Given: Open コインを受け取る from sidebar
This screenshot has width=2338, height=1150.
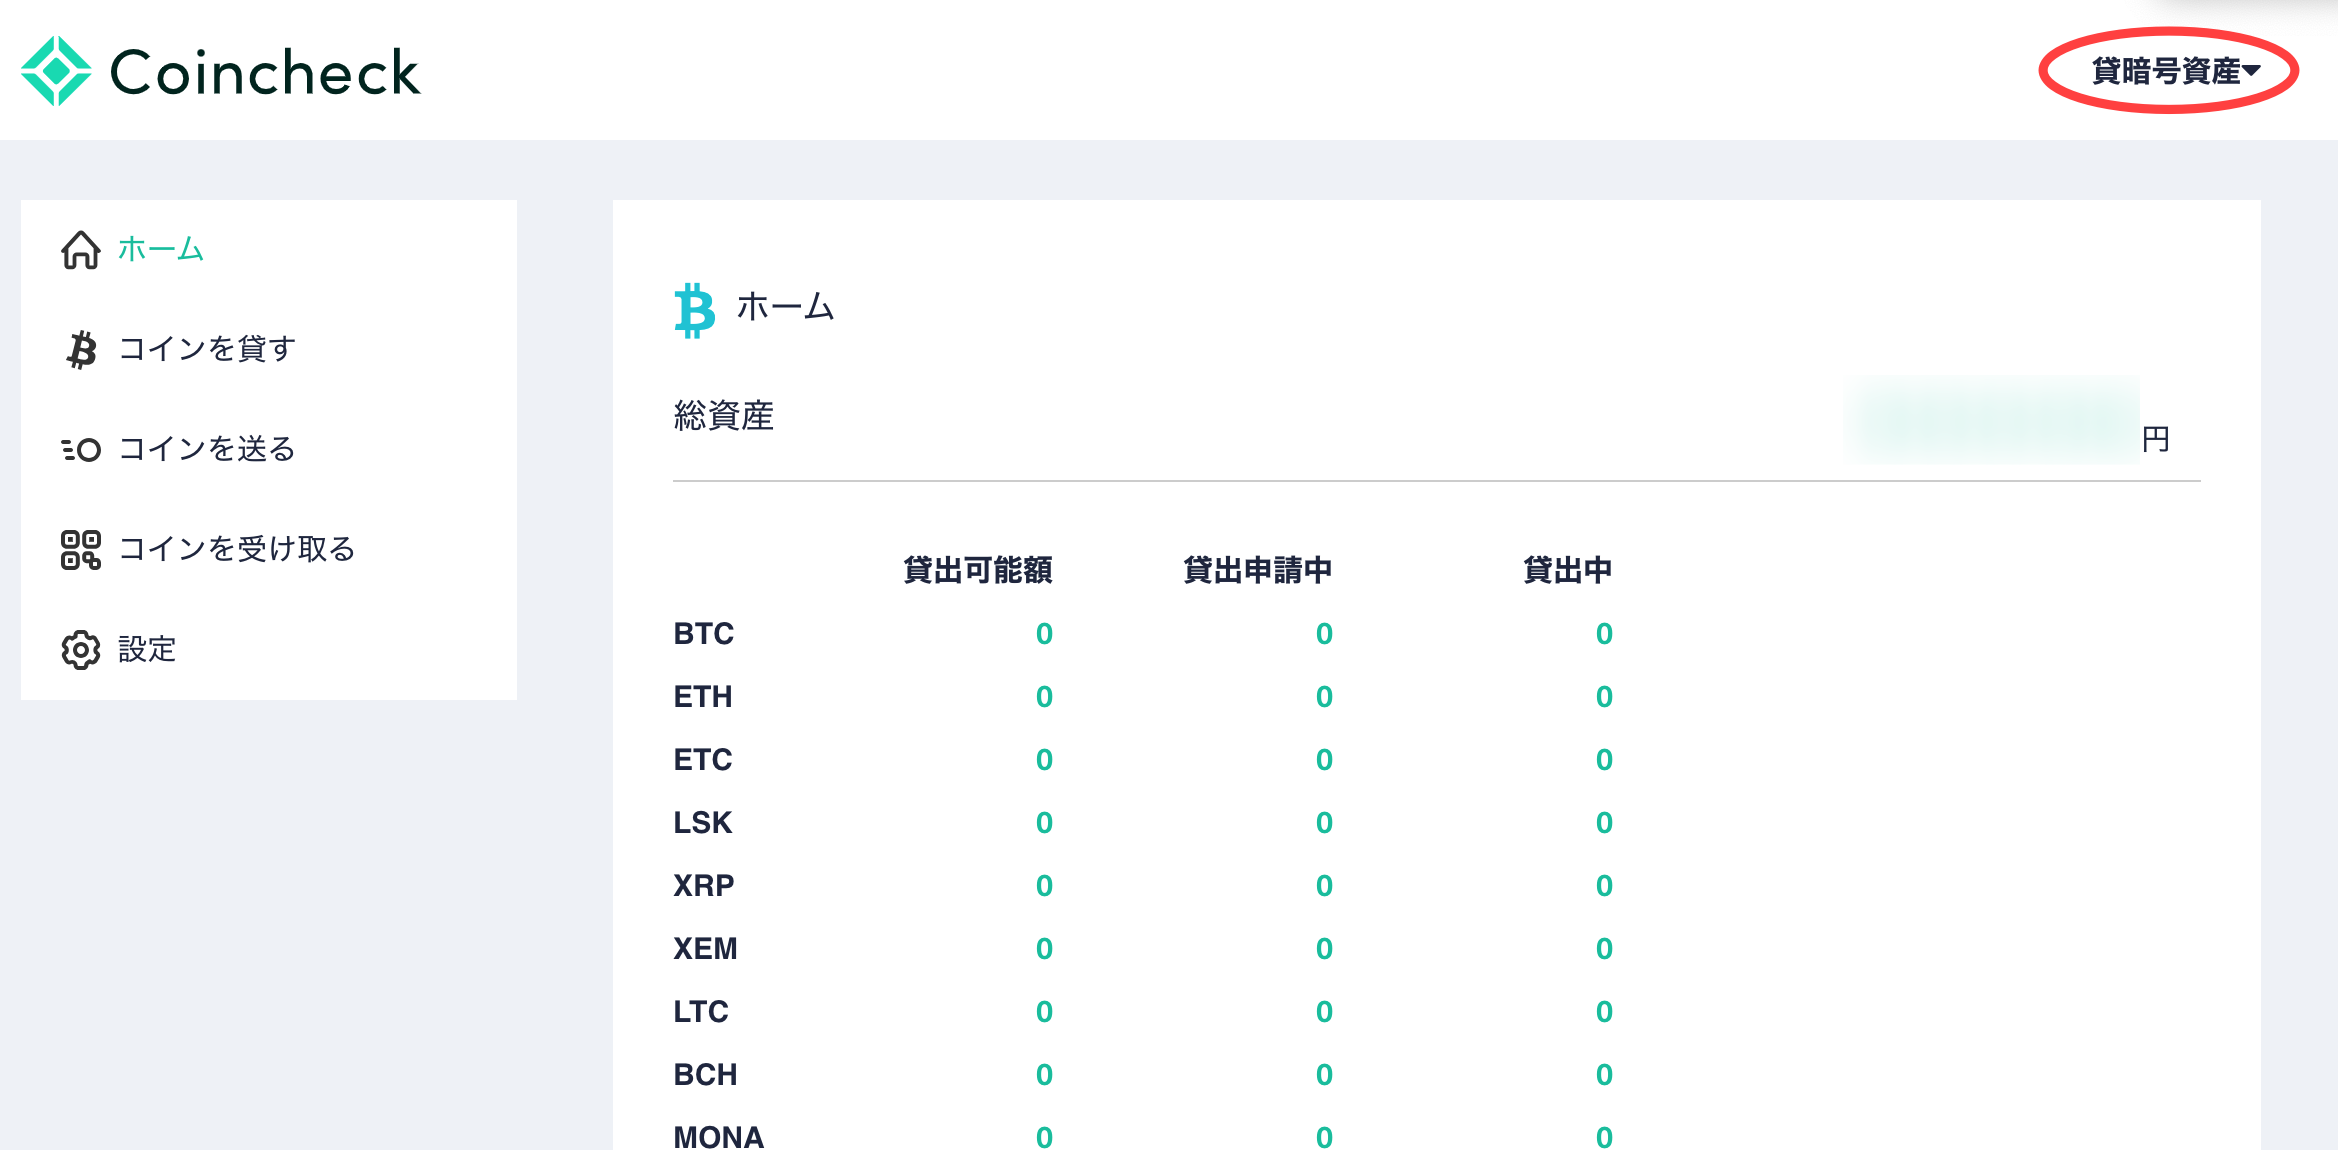Looking at the screenshot, I should click(237, 549).
